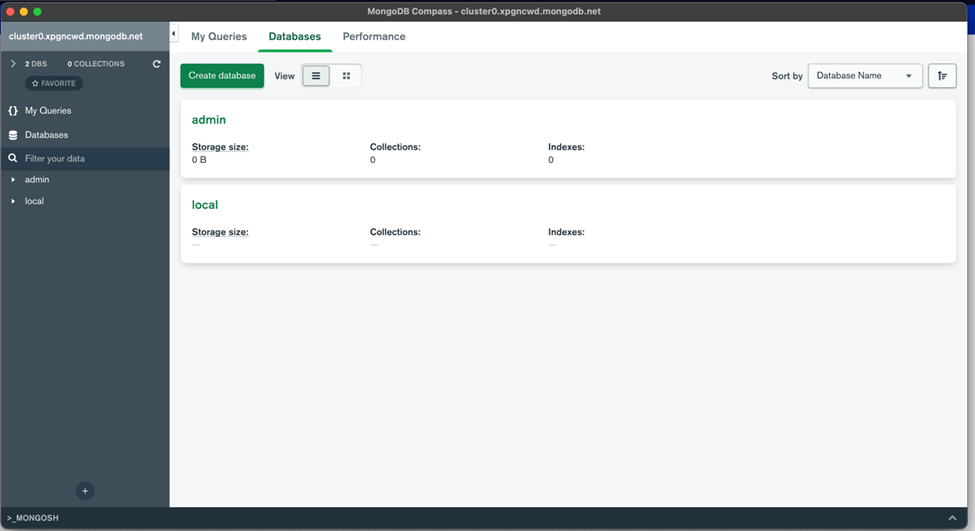This screenshot has width=975, height=531.
Task: Select local in the sidebar tree
Action: pyautogui.click(x=34, y=201)
